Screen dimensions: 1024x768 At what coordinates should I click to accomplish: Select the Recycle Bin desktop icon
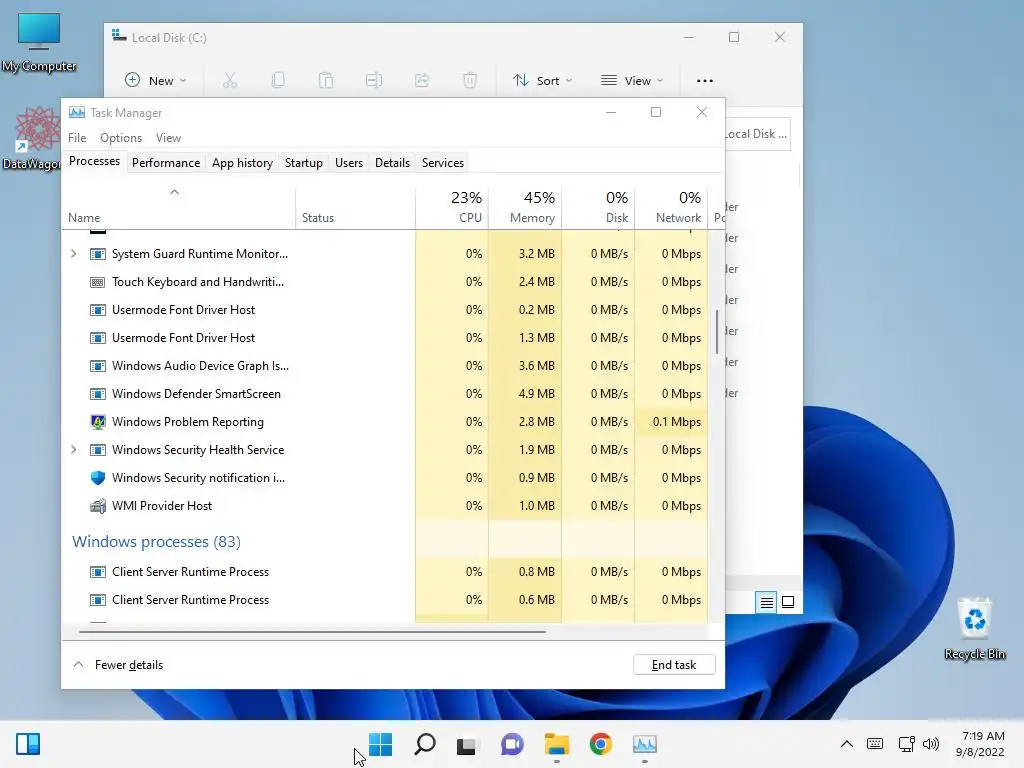tap(974, 628)
